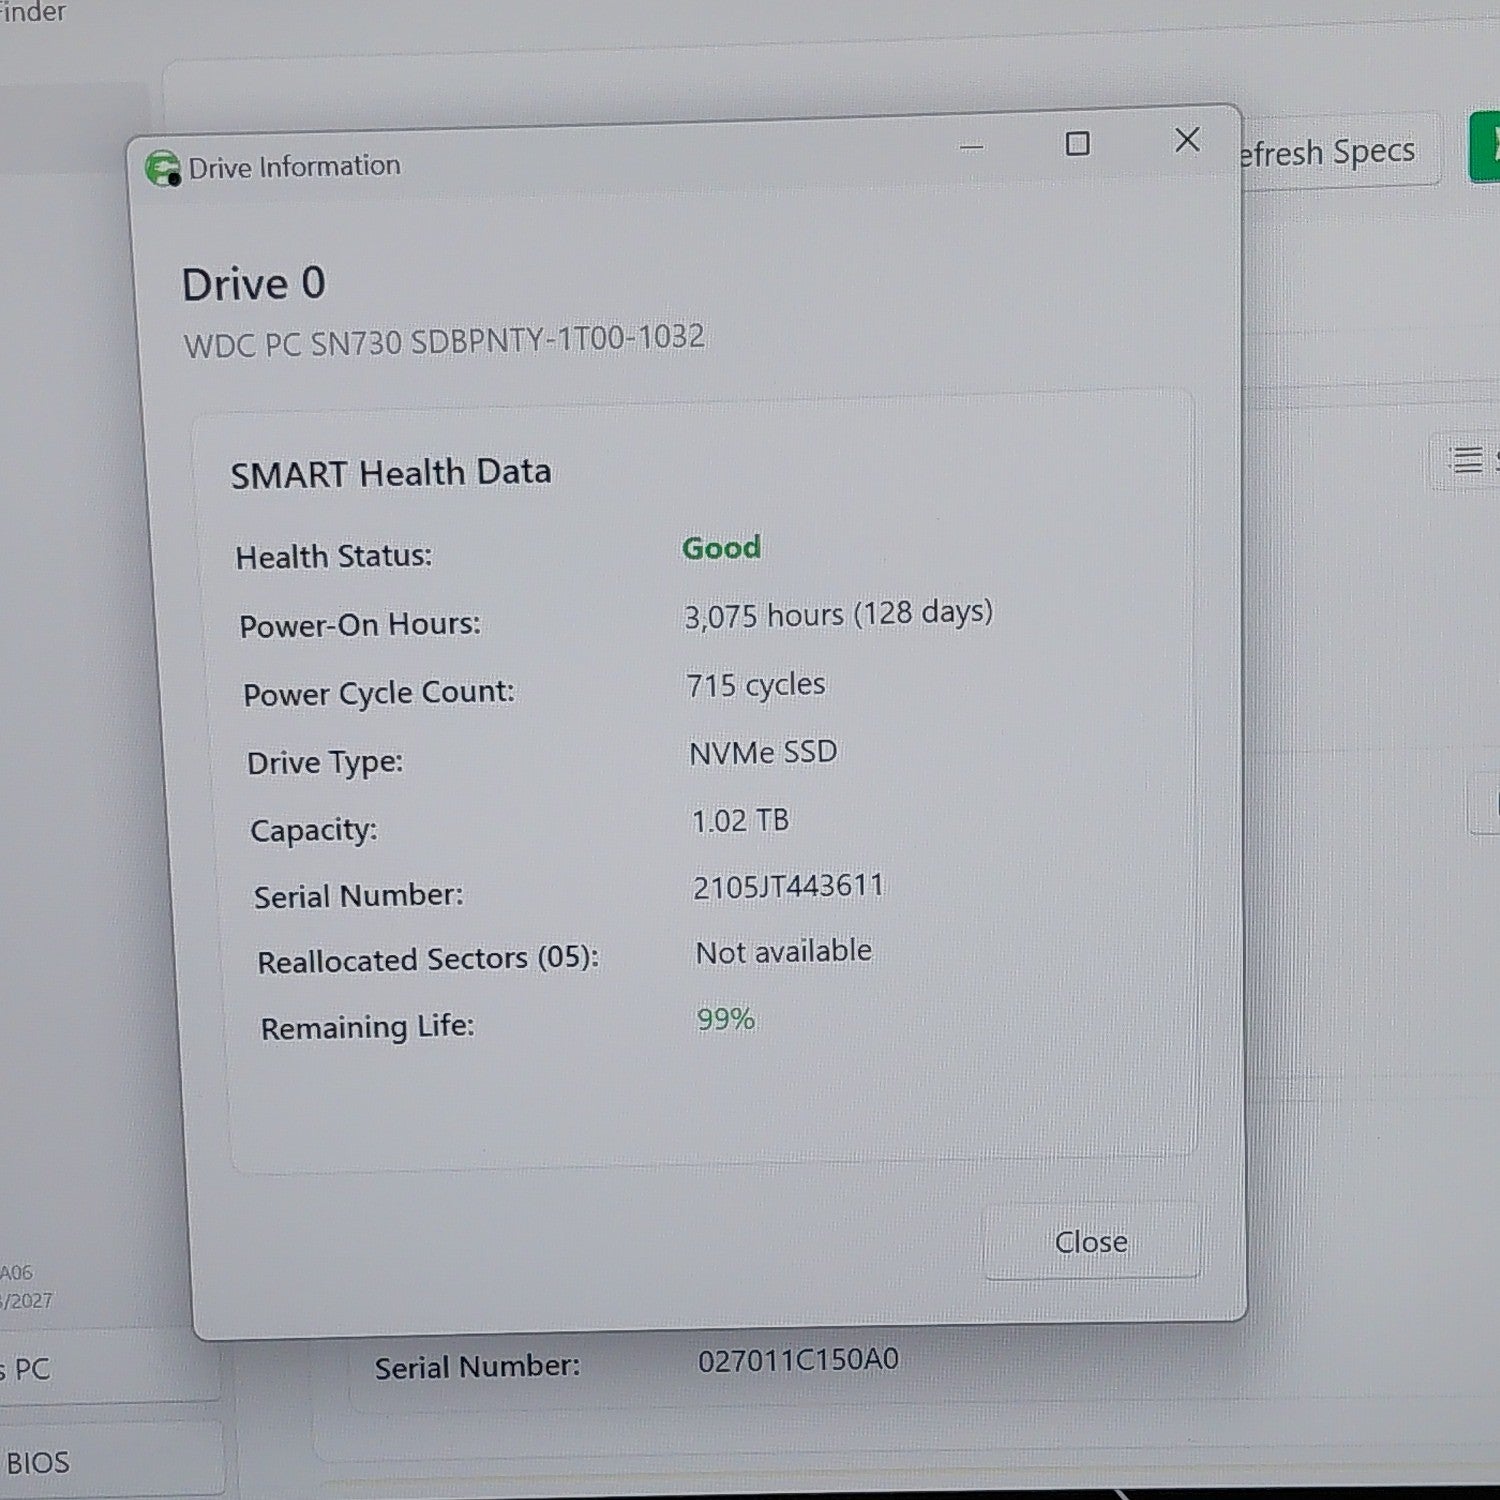Minimize the Drive Information dialog
Screen dimensions: 1500x1500
pos(971,147)
